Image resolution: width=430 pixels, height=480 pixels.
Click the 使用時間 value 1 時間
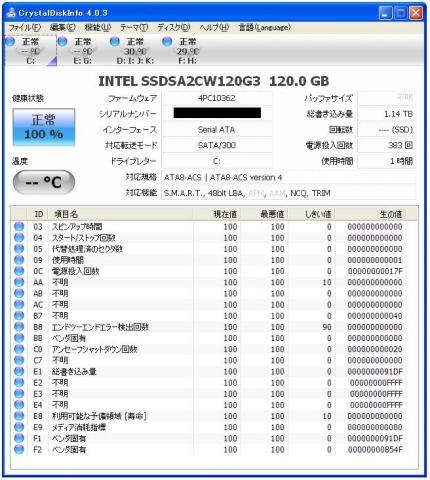[386, 161]
